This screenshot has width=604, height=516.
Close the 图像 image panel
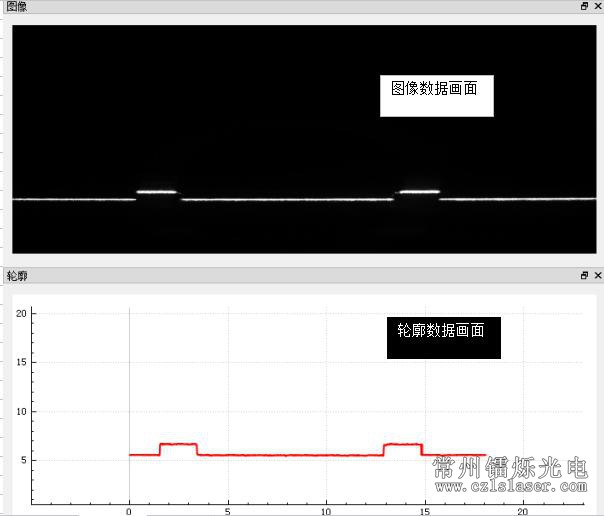(598, 6)
